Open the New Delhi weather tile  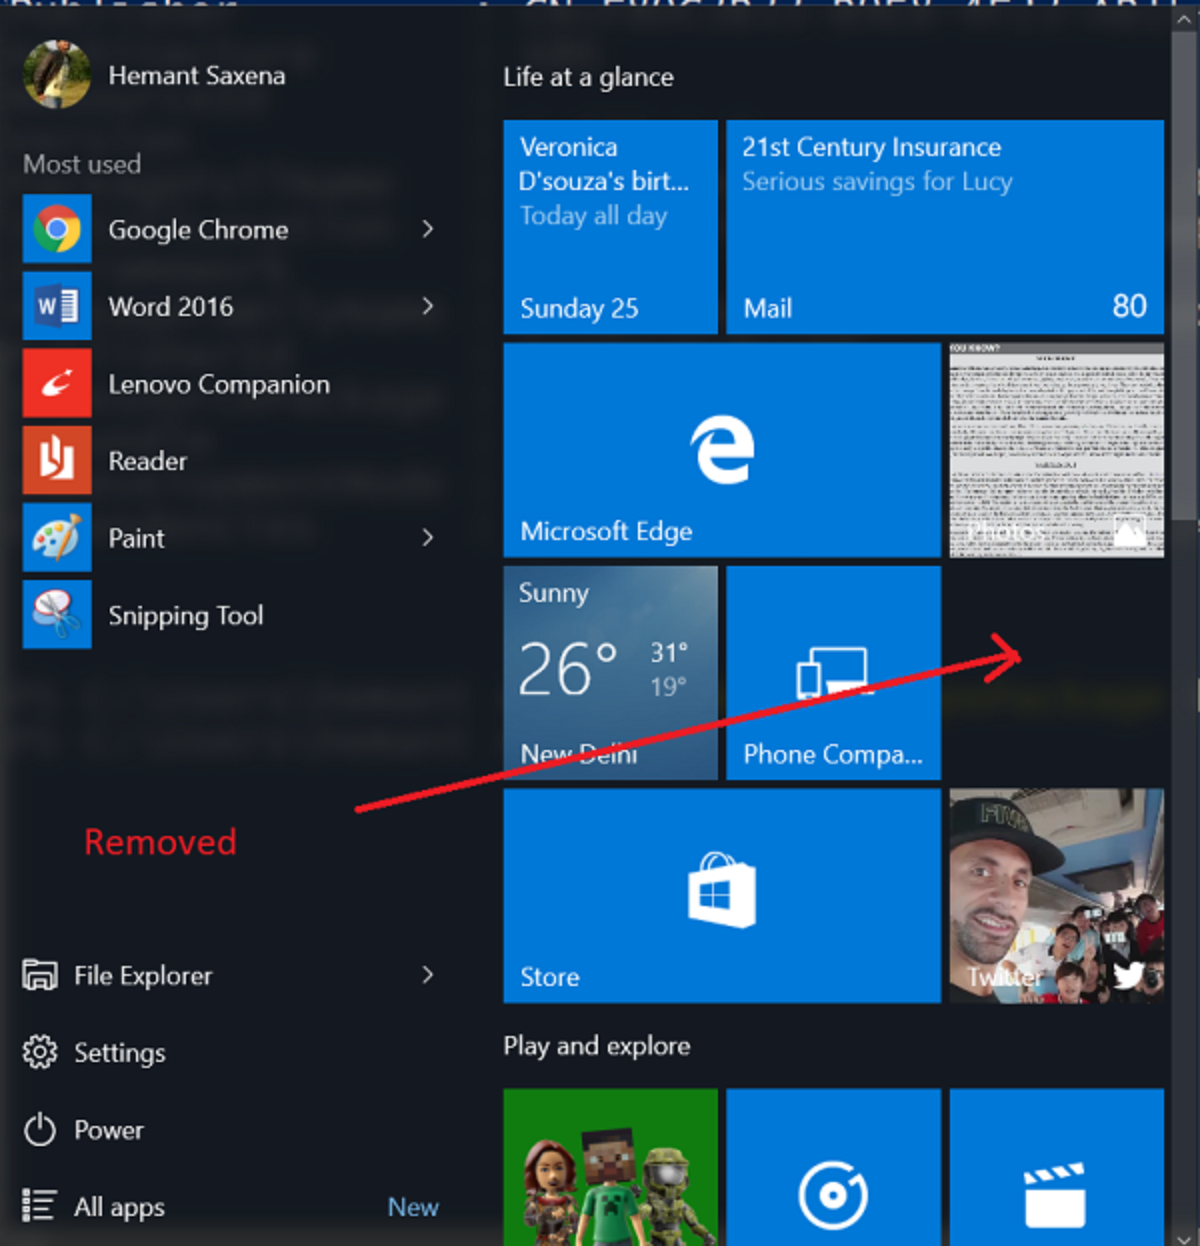click(611, 673)
